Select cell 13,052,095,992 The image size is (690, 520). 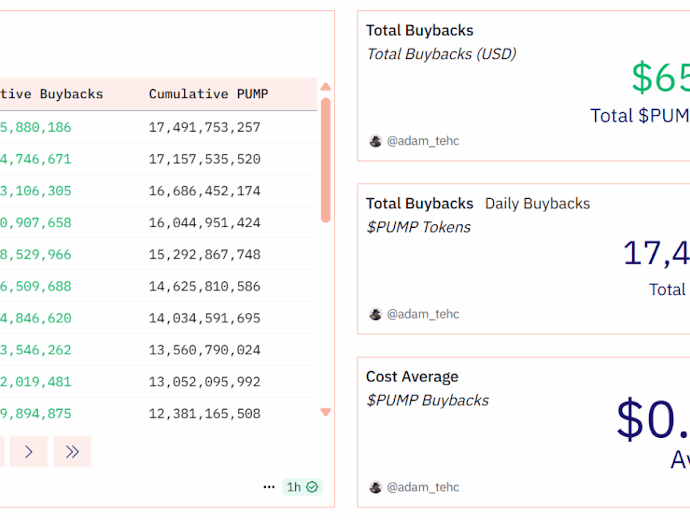coord(205,382)
